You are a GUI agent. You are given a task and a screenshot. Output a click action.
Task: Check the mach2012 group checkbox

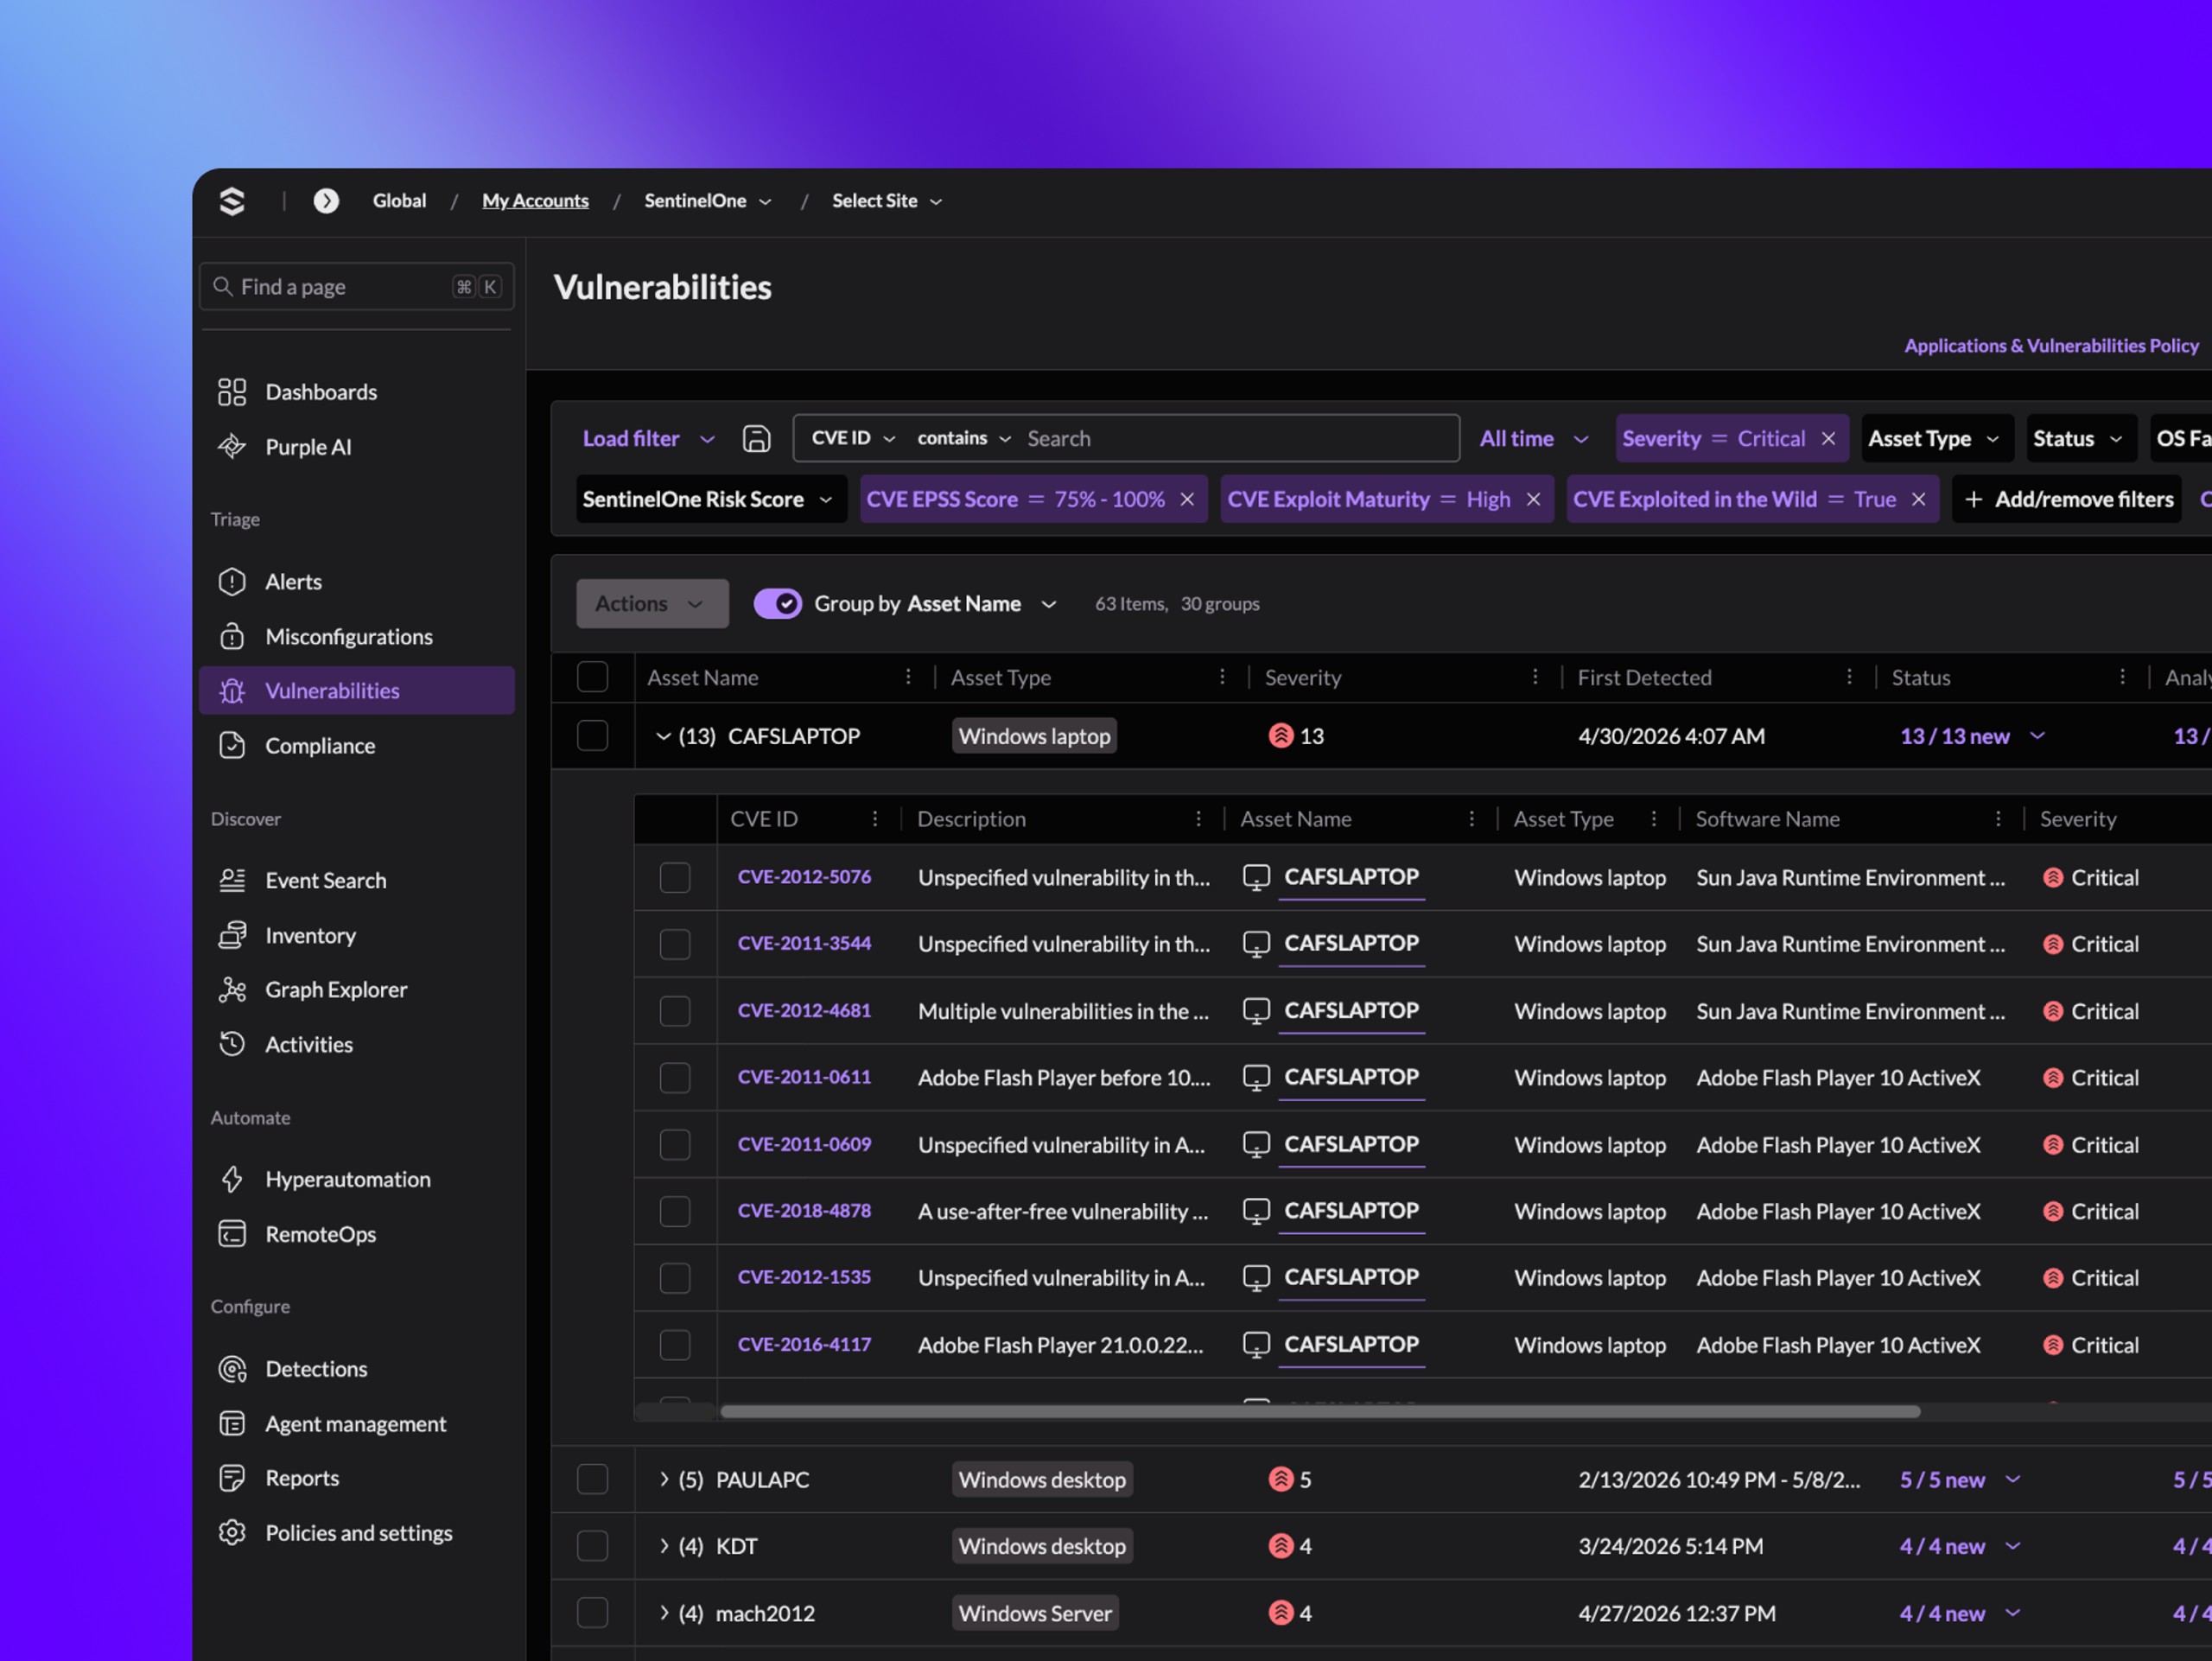coord(592,1613)
